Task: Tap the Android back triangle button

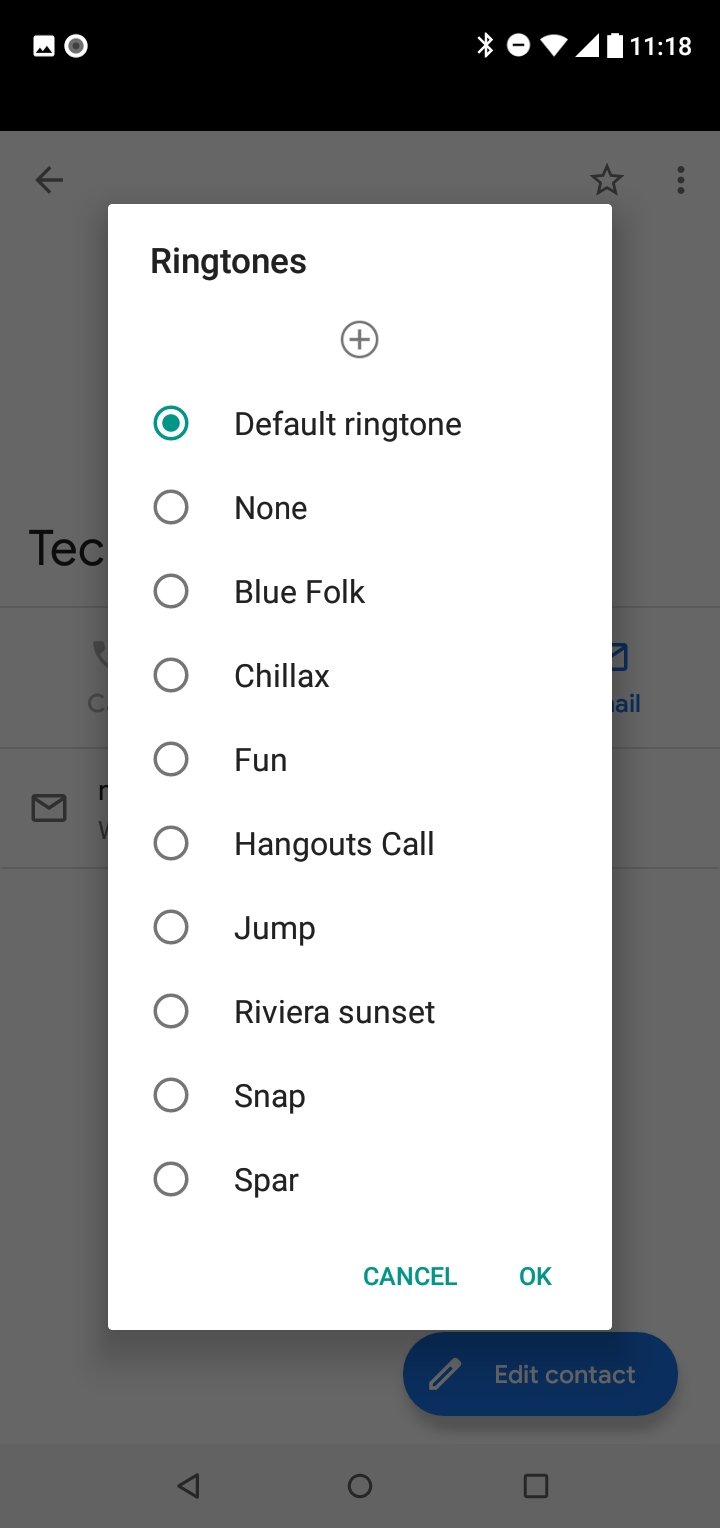Action: (188, 1486)
